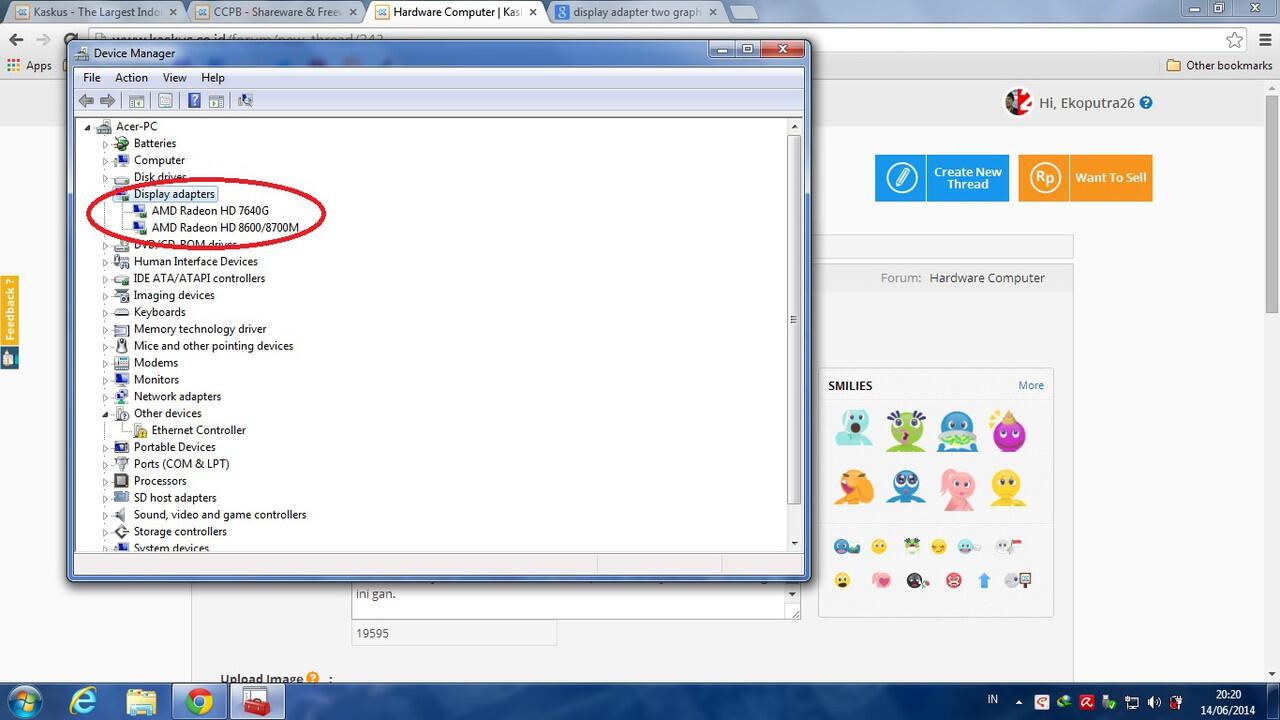The image size is (1280, 720).
Task: Open Properties via Device Manager toolbar icon
Action: (x=165, y=100)
